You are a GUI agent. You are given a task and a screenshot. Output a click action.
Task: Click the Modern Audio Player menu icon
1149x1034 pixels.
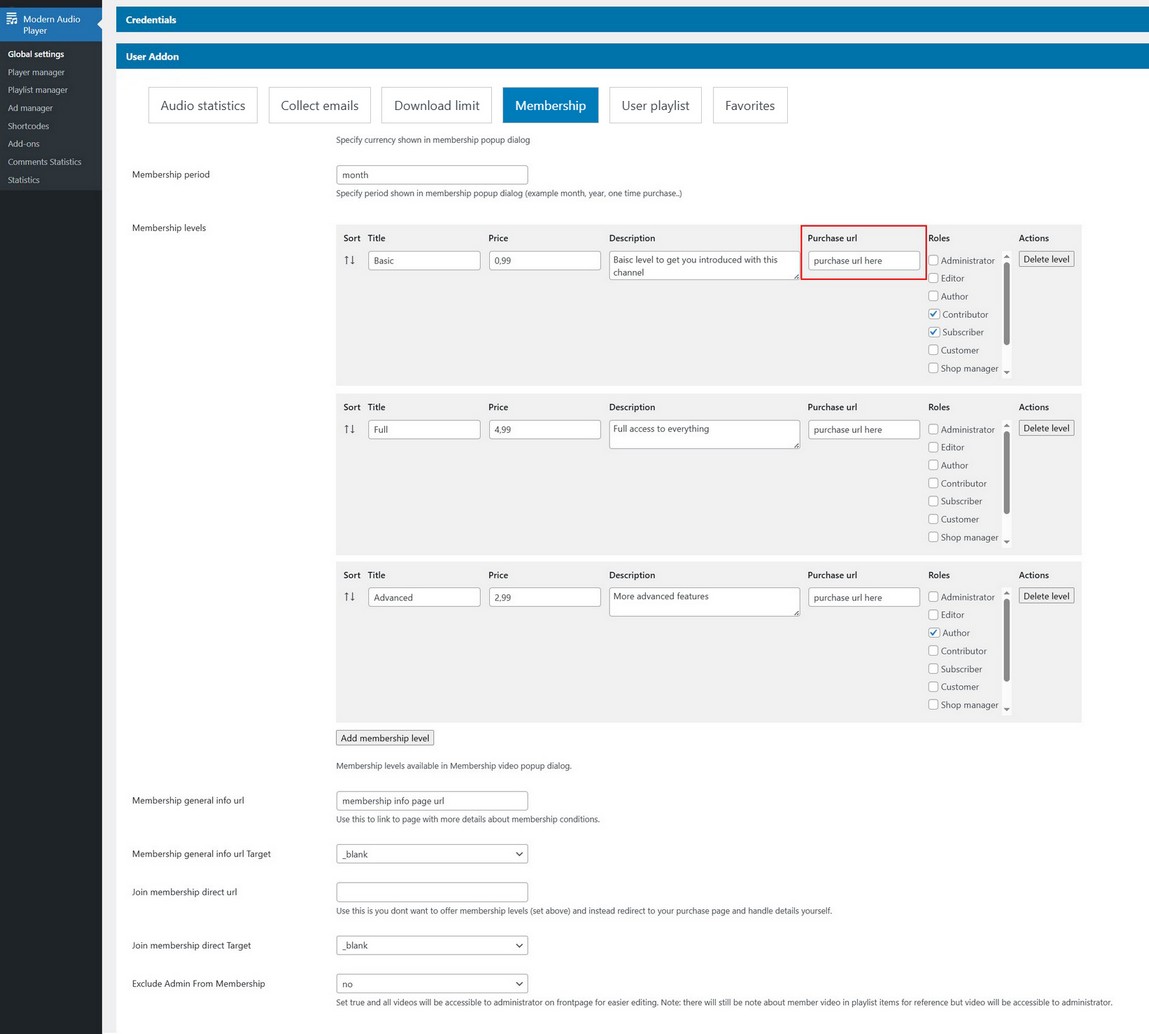point(12,19)
